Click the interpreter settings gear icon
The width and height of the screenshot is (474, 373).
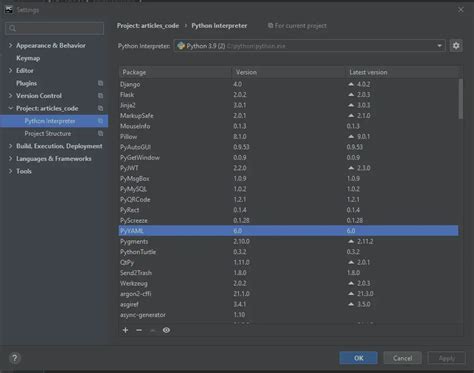[456, 46]
